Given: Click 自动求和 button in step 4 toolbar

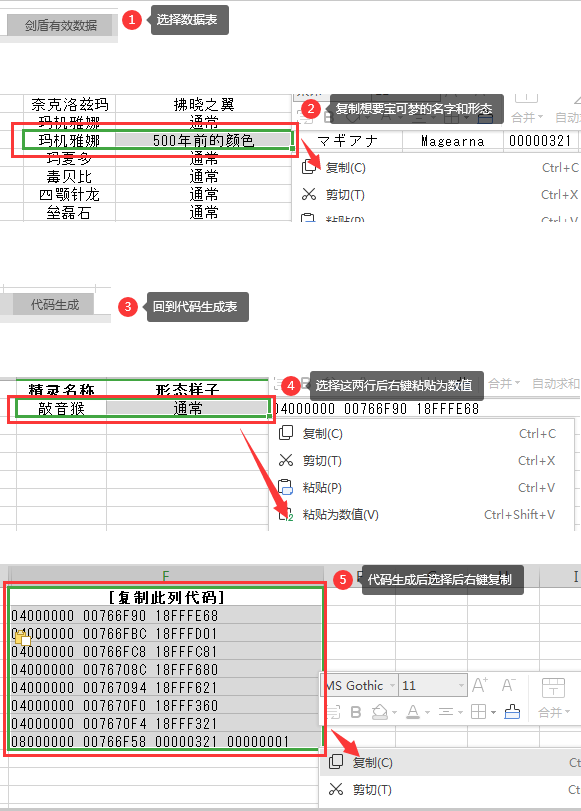Looking at the screenshot, I should 556,384.
